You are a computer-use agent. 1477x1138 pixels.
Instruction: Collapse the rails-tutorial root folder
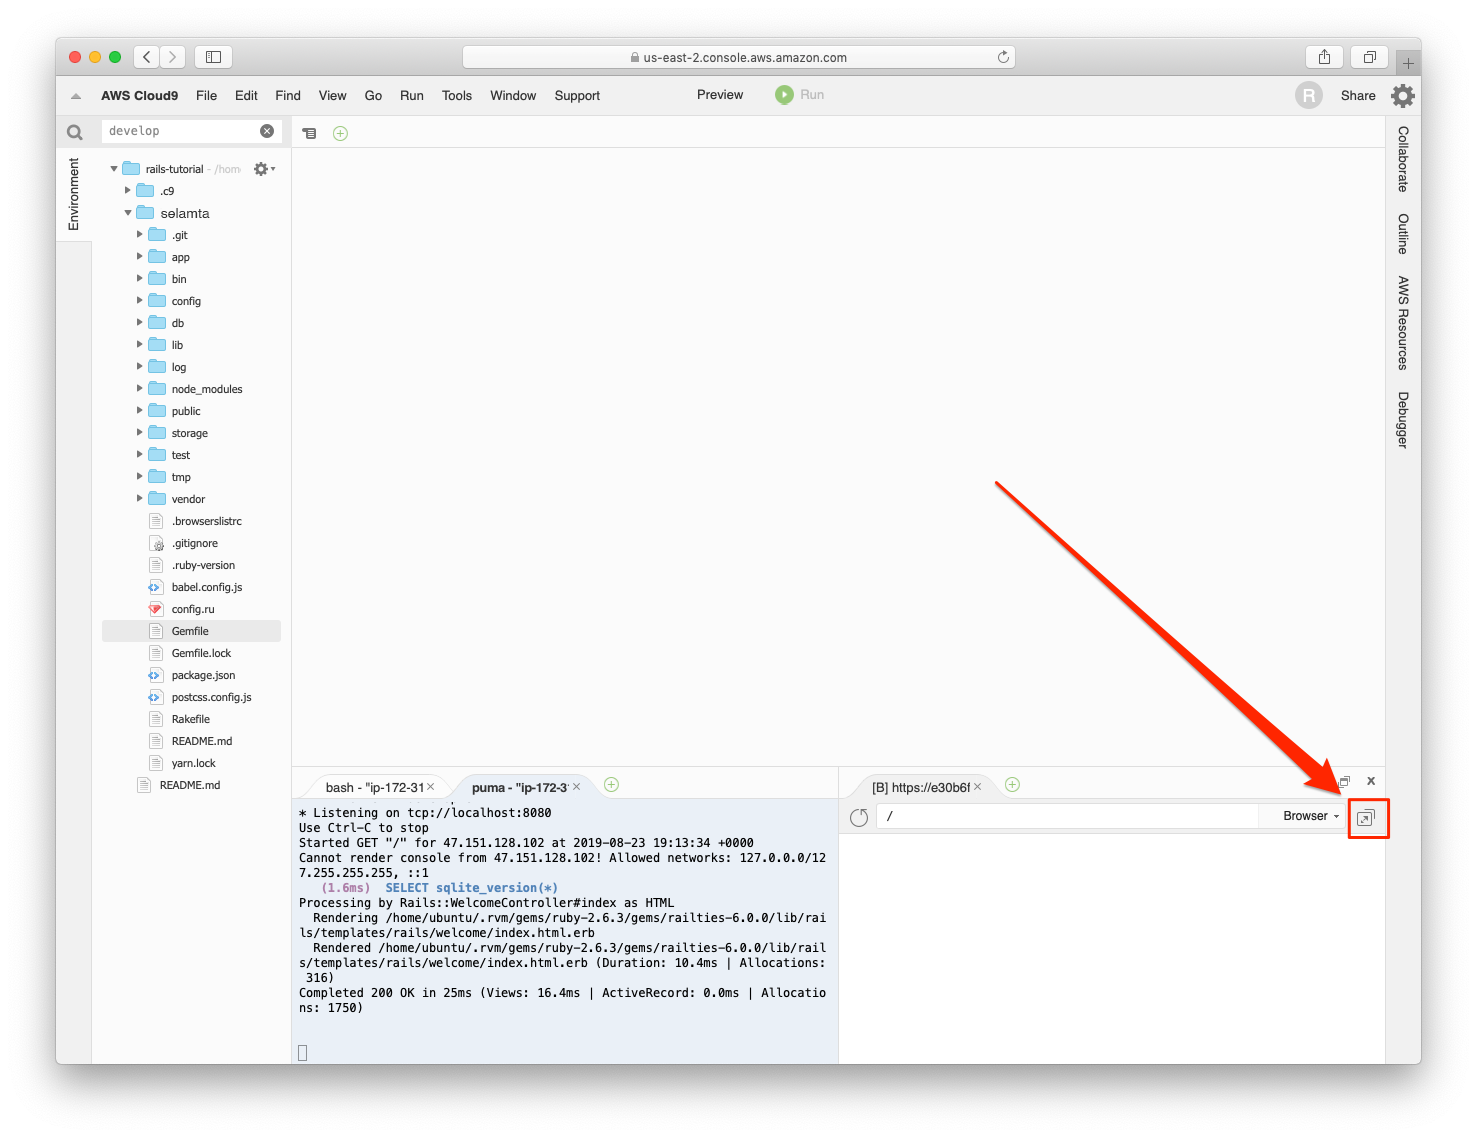point(114,169)
